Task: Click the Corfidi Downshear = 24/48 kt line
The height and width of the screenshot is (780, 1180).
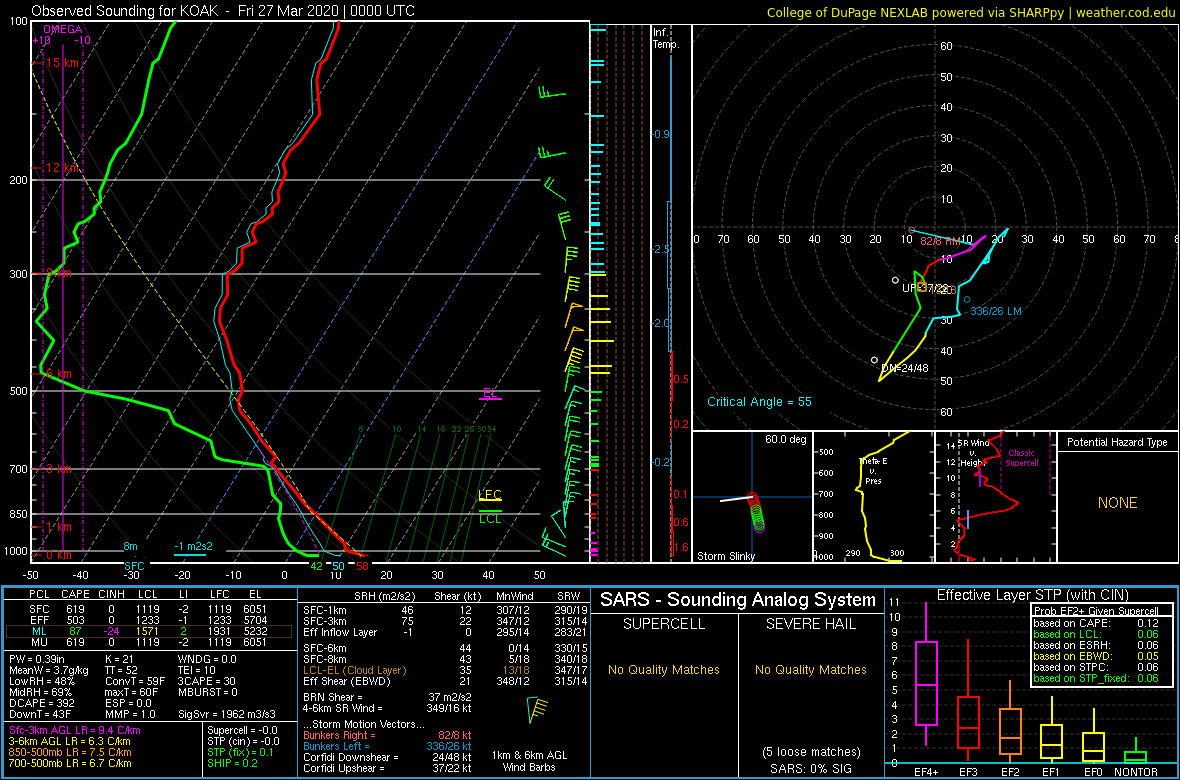Action: [387, 757]
